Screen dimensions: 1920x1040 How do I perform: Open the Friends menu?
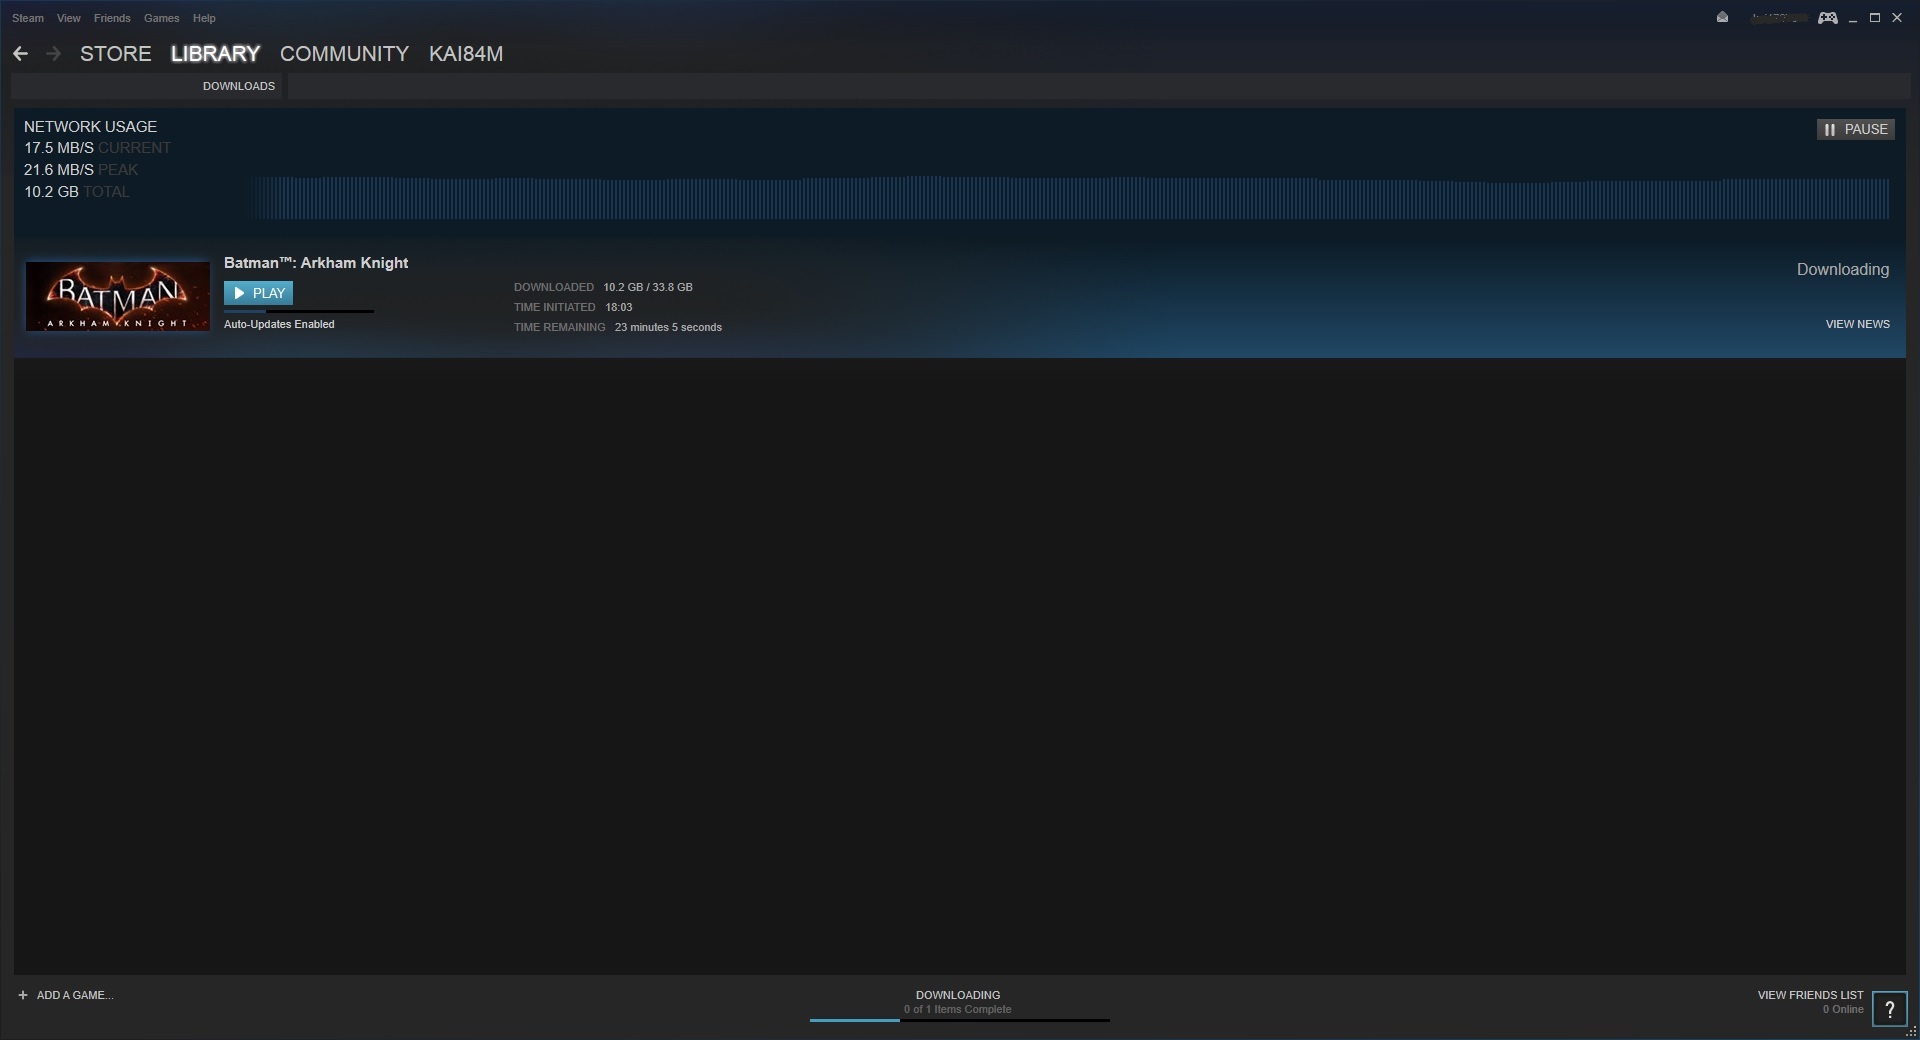(x=112, y=18)
